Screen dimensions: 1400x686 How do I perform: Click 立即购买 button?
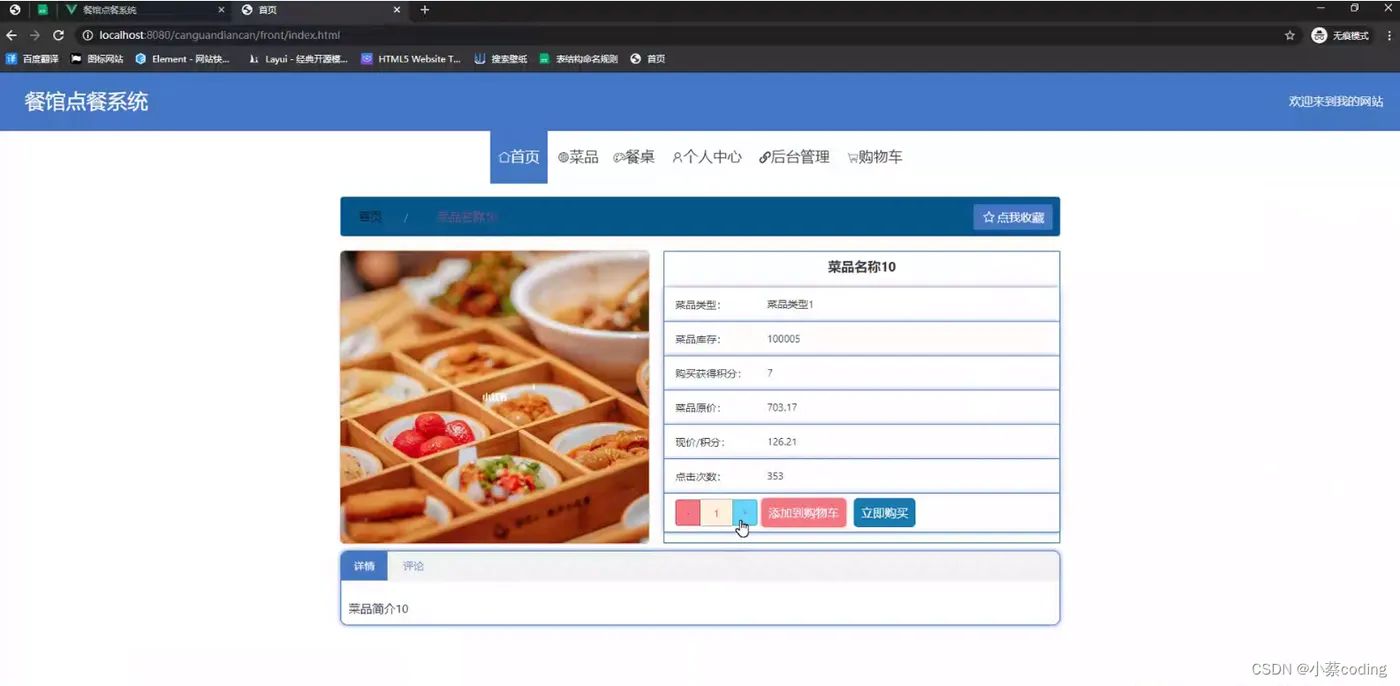point(885,513)
